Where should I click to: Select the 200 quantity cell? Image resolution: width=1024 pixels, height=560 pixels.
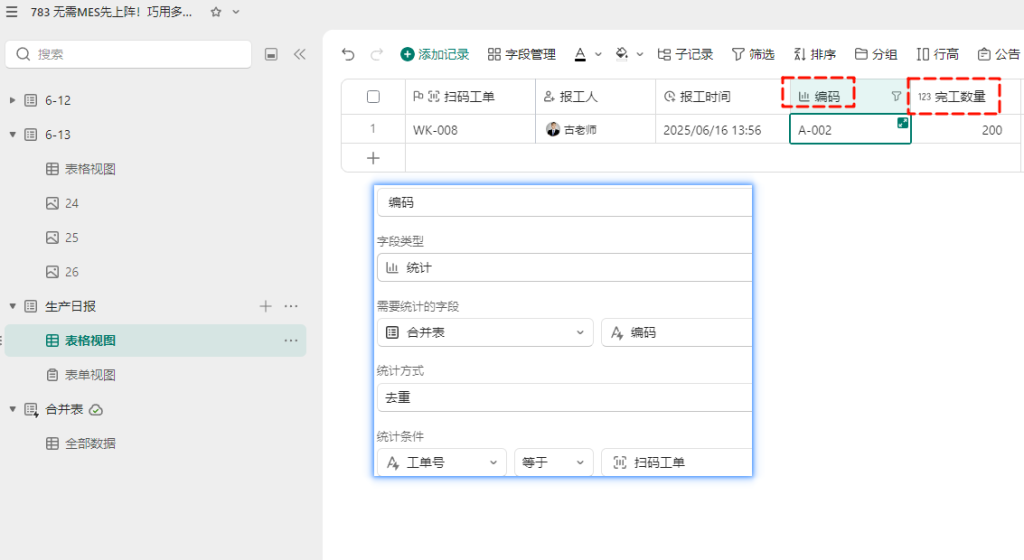pos(965,130)
